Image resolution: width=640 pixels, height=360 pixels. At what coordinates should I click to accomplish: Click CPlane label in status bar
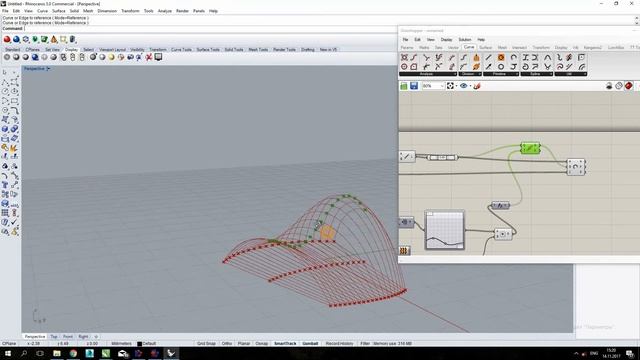pos(9,344)
